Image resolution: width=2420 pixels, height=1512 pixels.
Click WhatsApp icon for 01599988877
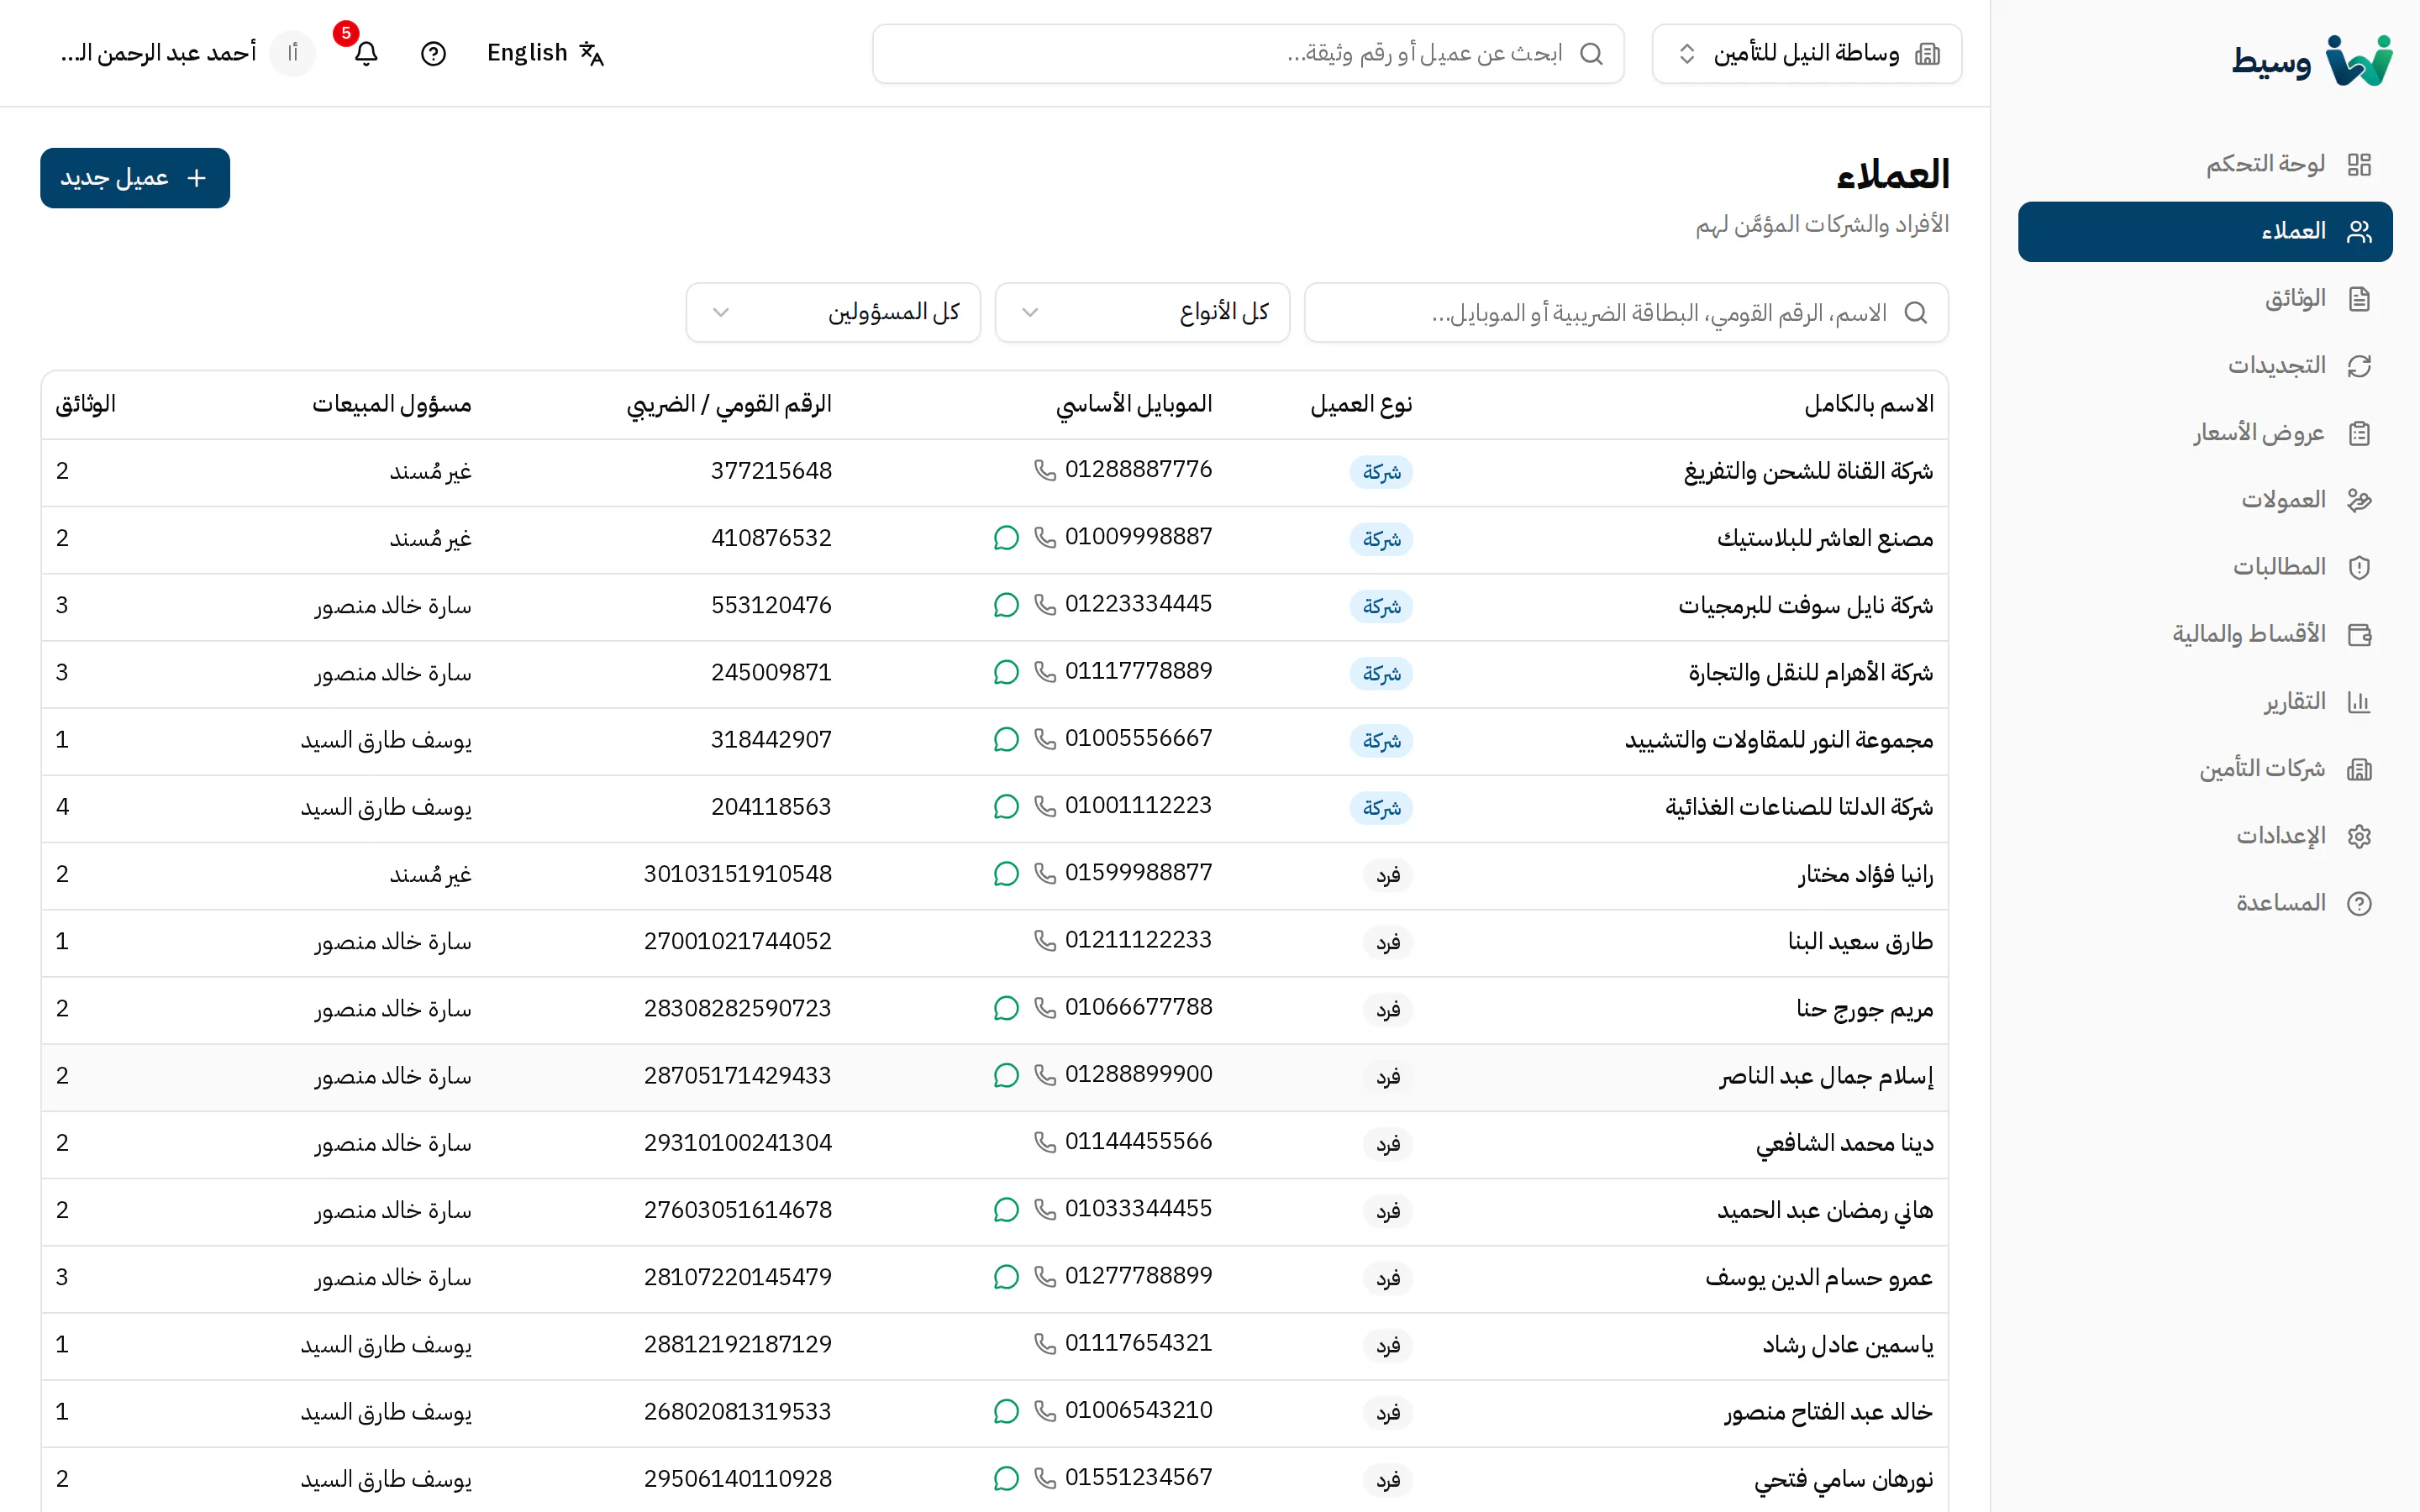click(x=1006, y=874)
